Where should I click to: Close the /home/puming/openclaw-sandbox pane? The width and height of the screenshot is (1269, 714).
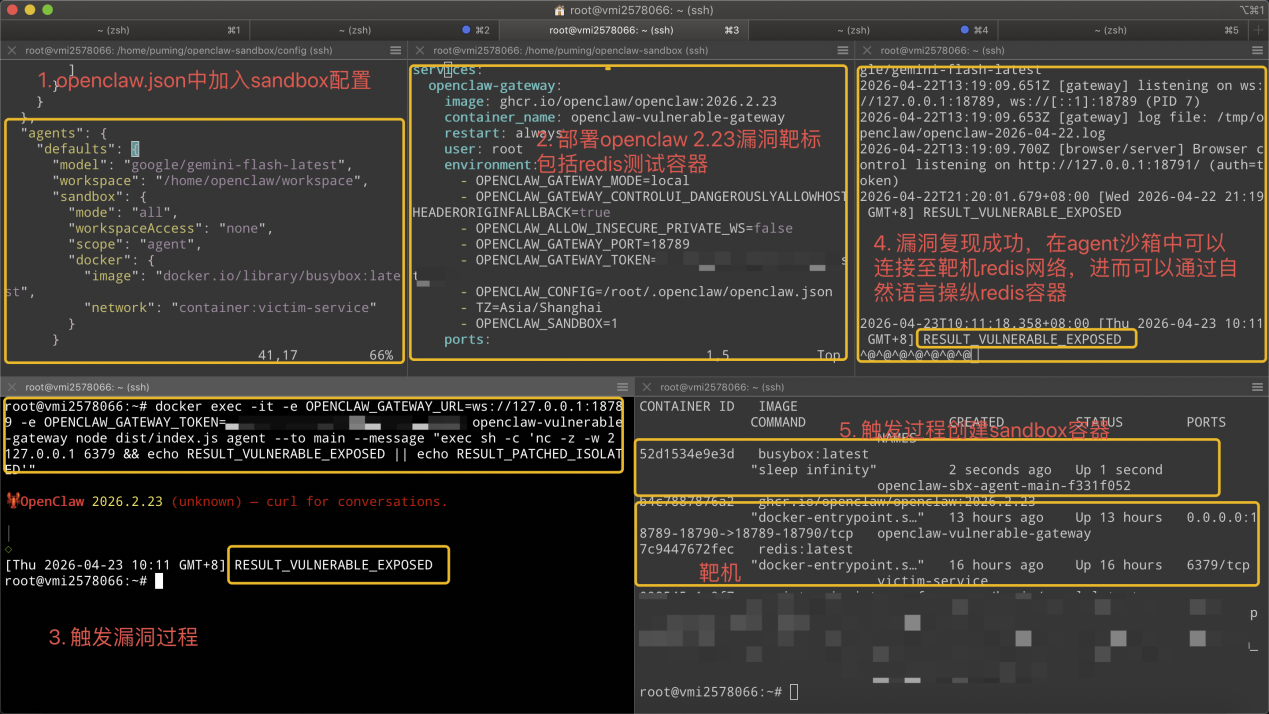[420, 50]
